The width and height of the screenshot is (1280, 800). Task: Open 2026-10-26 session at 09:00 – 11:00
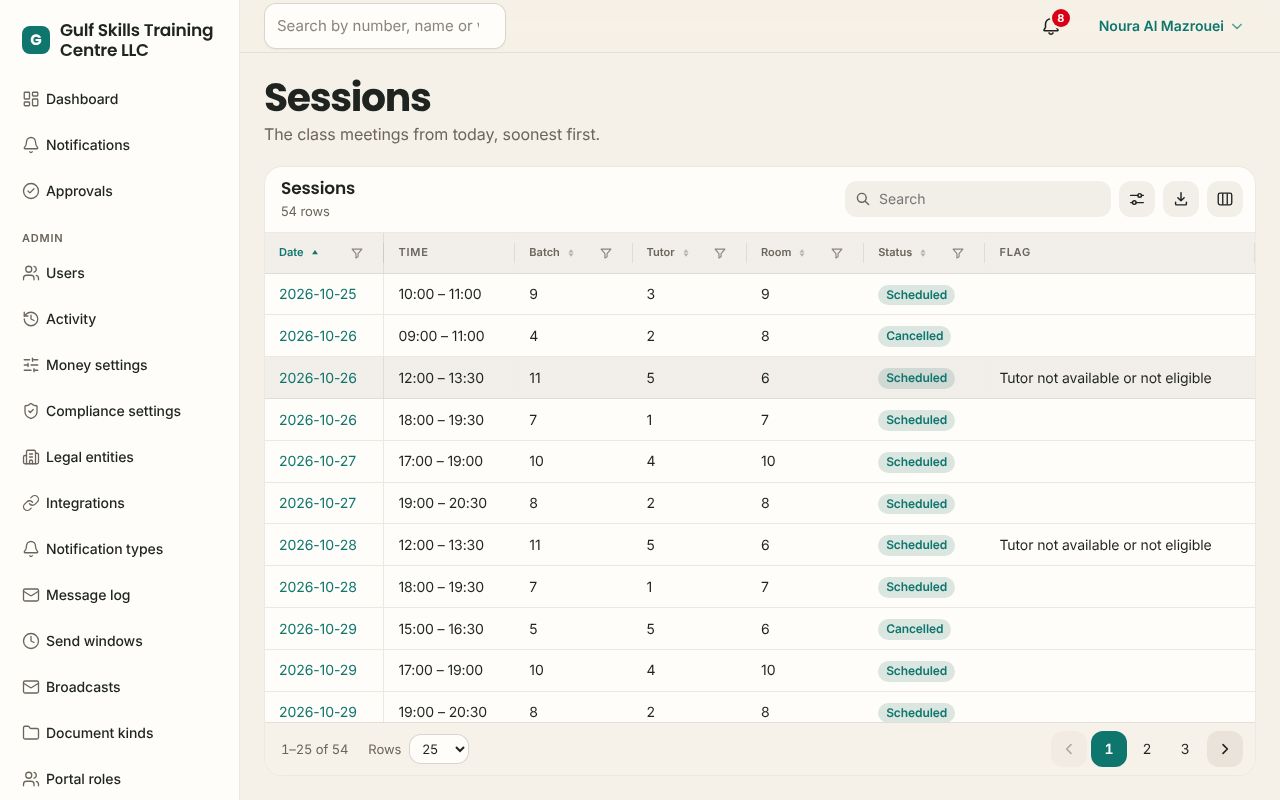[x=318, y=336]
